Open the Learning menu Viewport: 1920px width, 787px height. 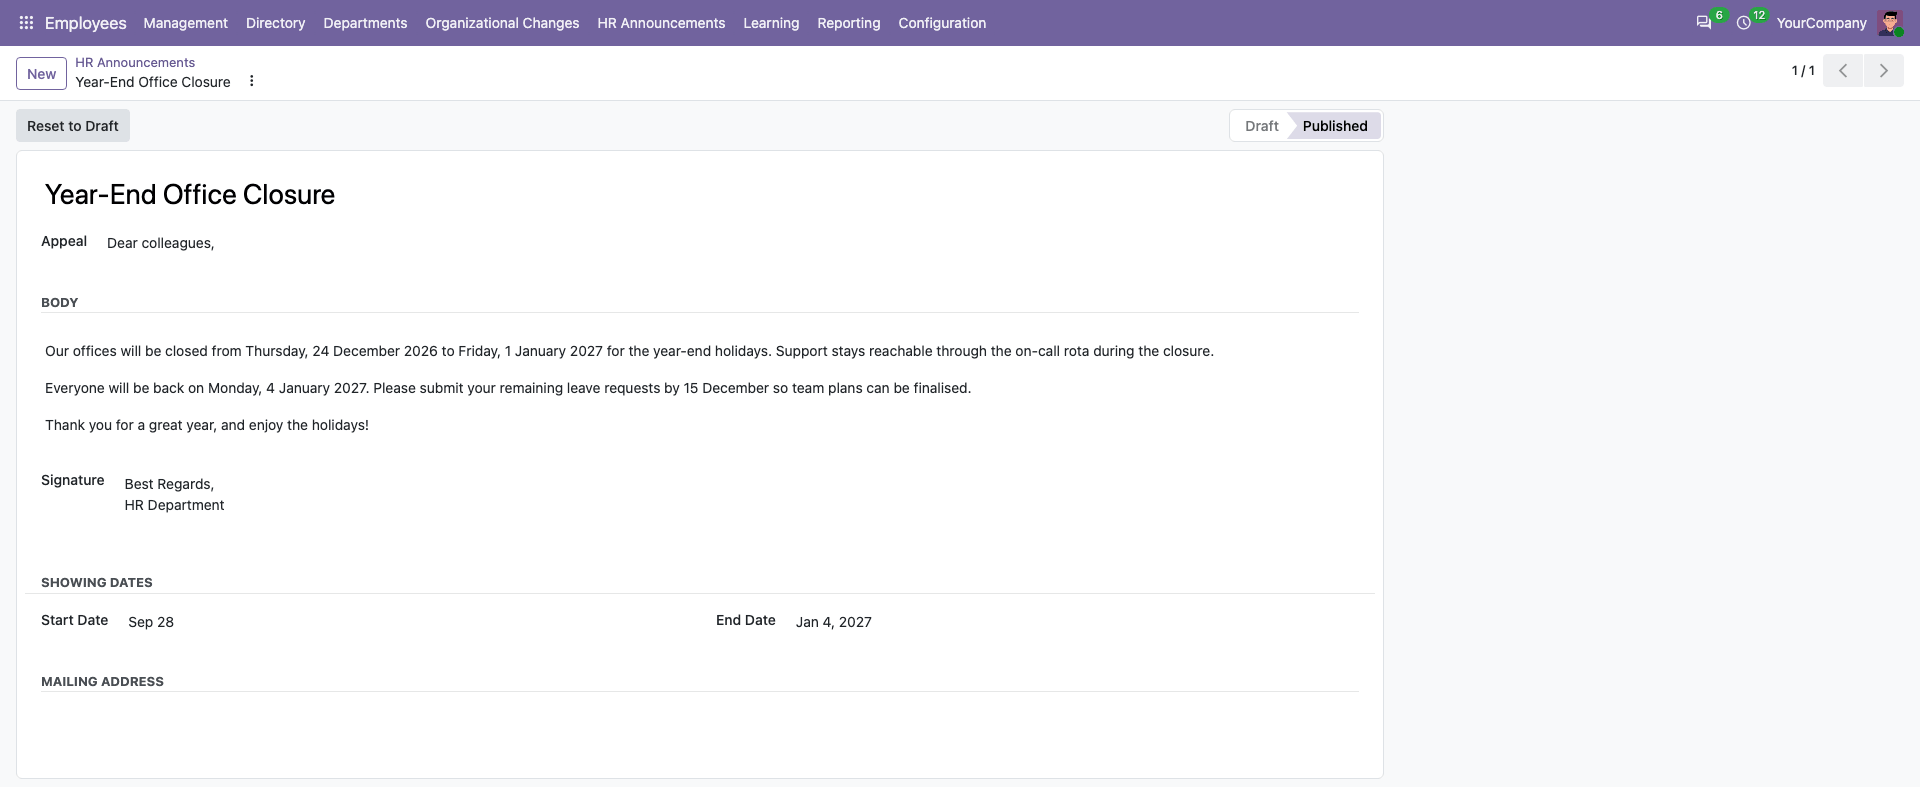pyautogui.click(x=771, y=23)
